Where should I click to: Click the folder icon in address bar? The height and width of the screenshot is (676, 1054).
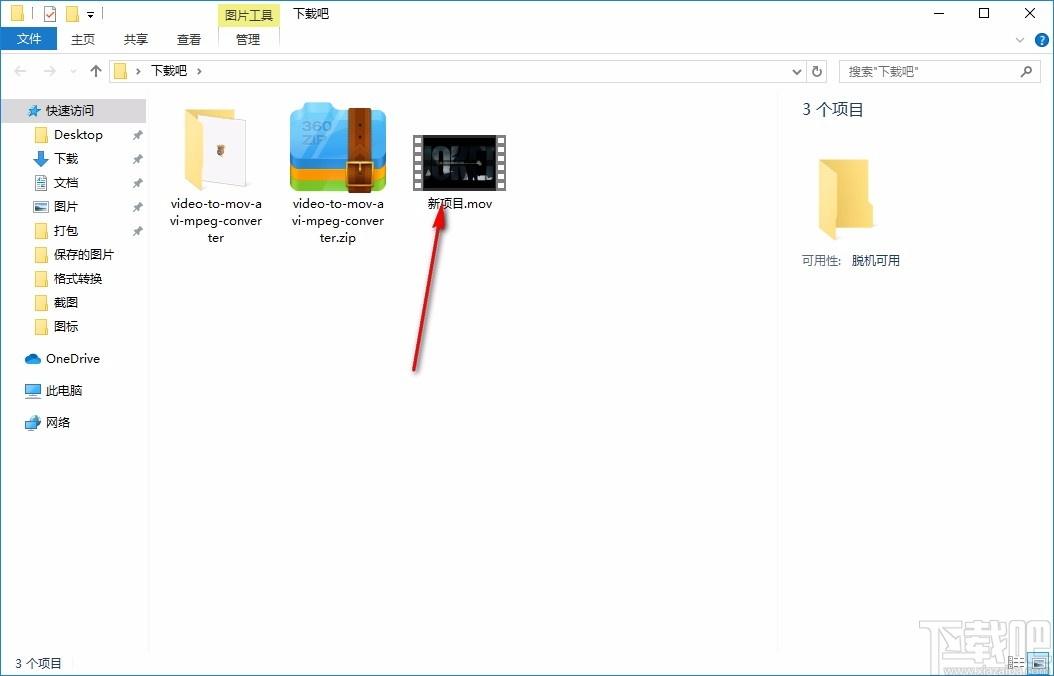coord(120,71)
